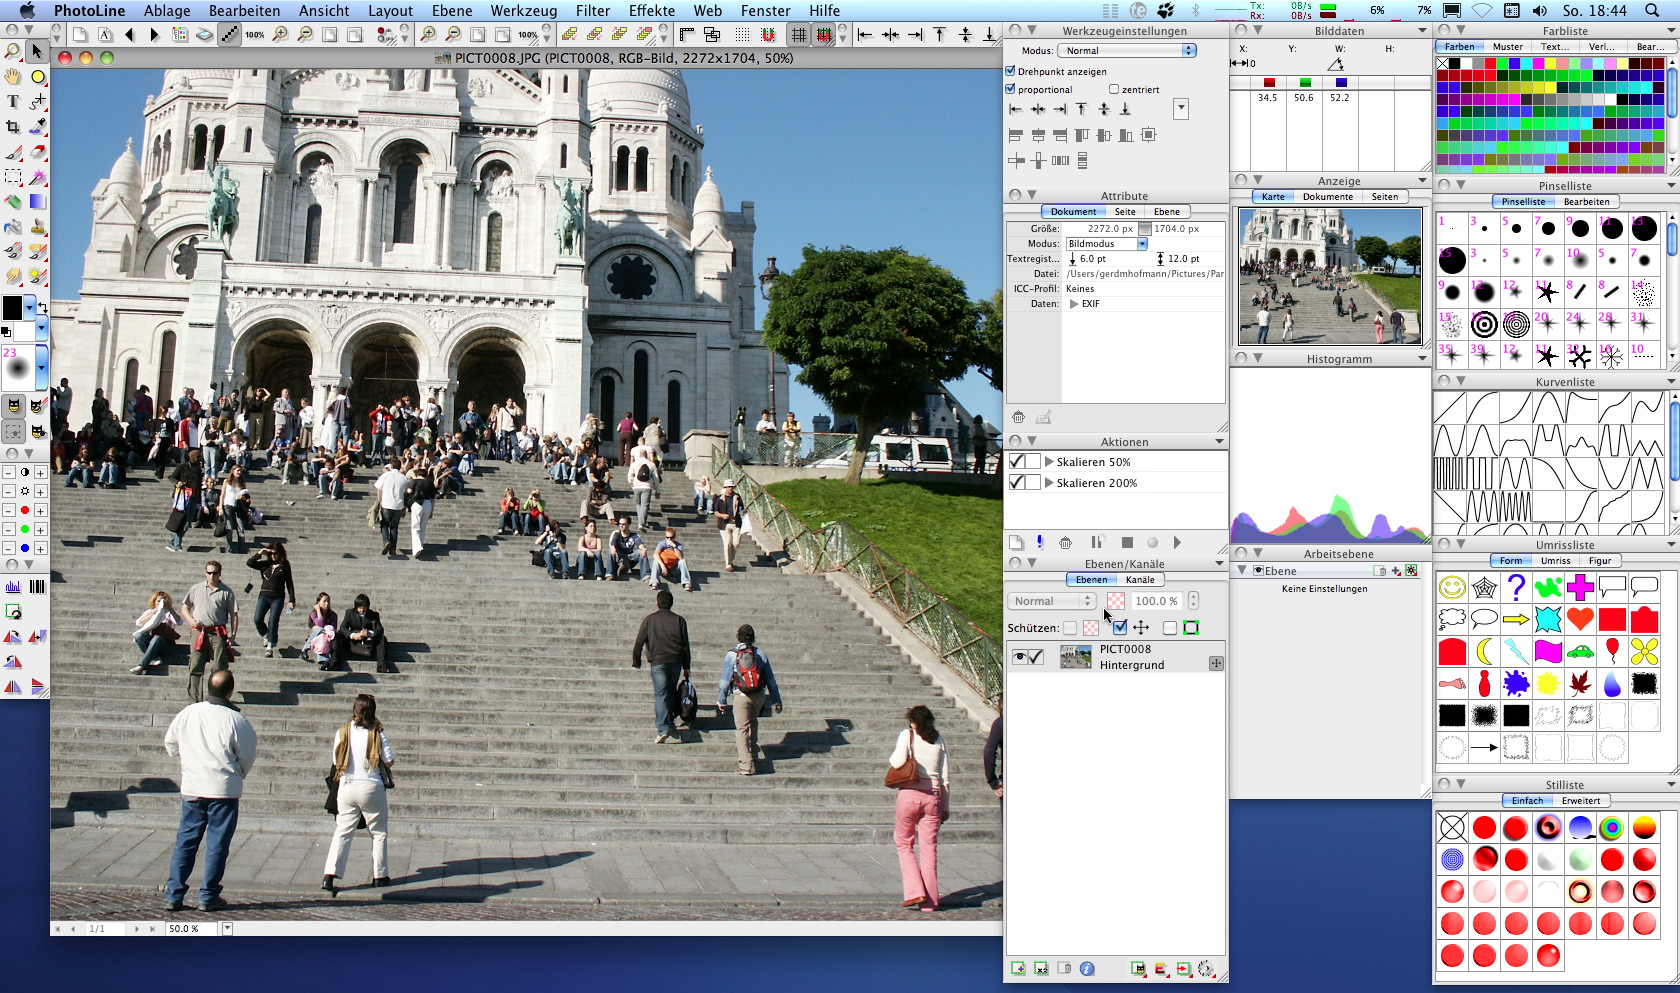Click the red heart shape in Umrissliste
The width and height of the screenshot is (1680, 993).
tap(1580, 619)
